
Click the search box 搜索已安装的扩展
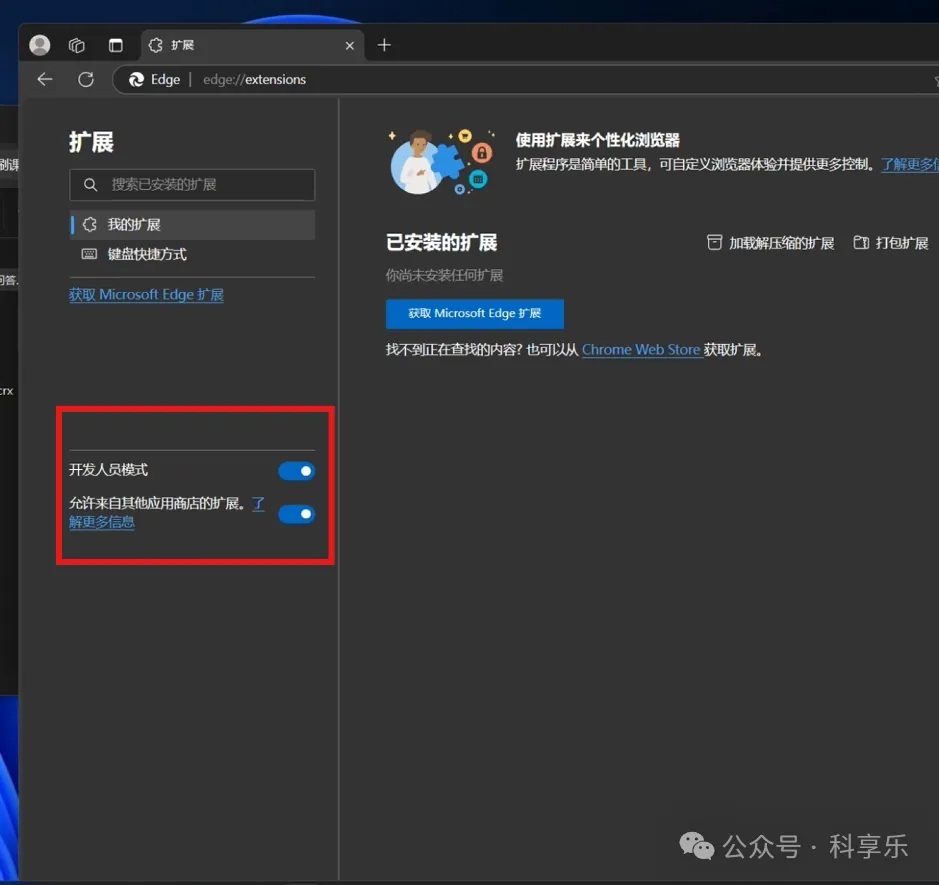pos(192,184)
